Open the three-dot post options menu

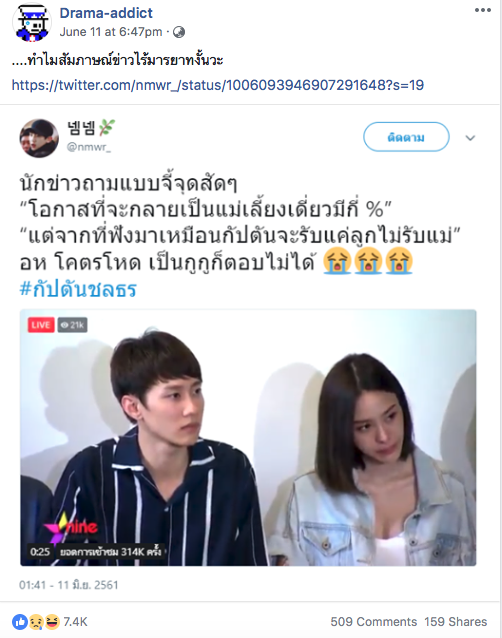482,10
